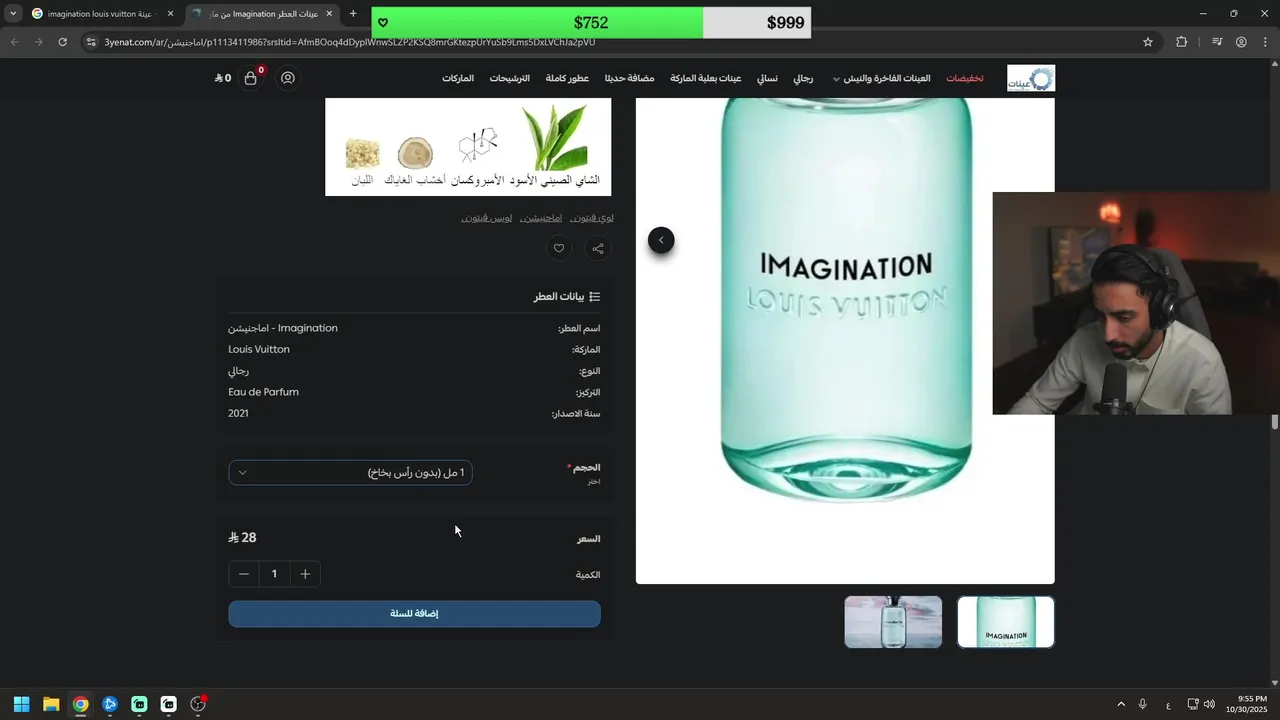Show hidden system tray icons
Screen dimensions: 1280x720
[1121, 704]
